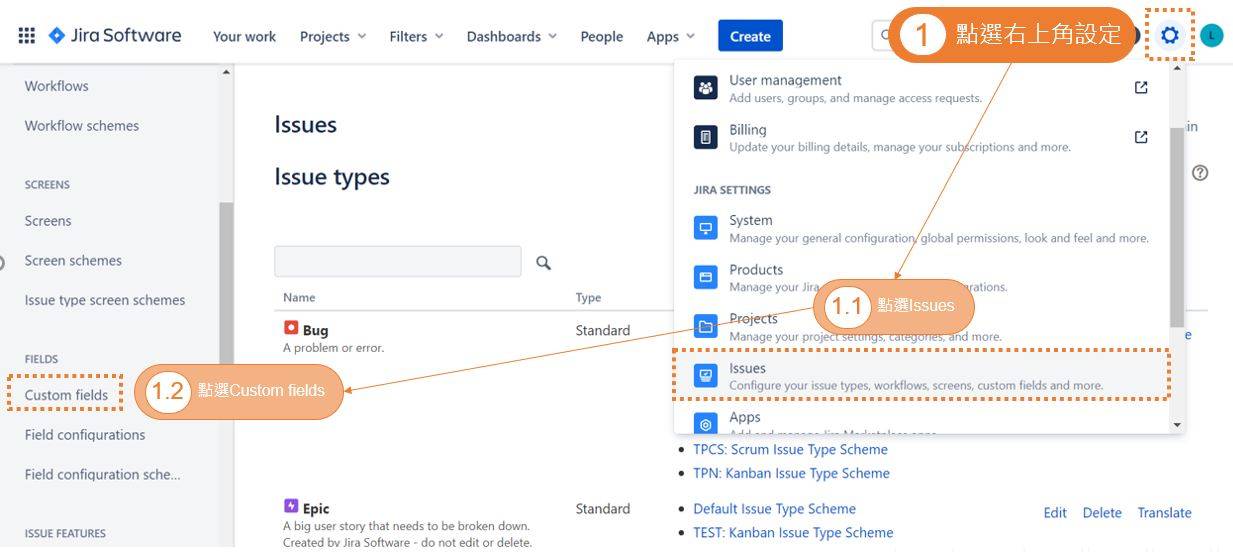
Task: Open external link icon for User management
Action: [x=1141, y=88]
